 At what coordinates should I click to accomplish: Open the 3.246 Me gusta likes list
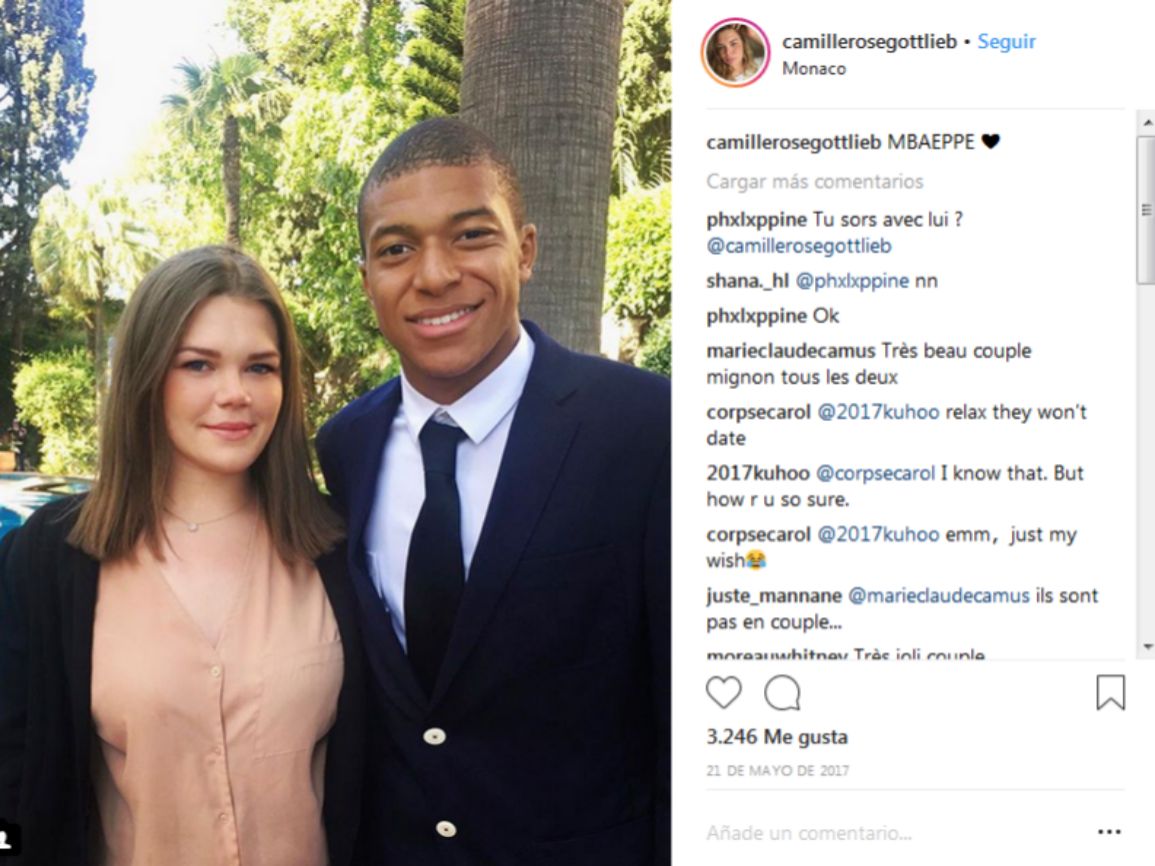(777, 737)
